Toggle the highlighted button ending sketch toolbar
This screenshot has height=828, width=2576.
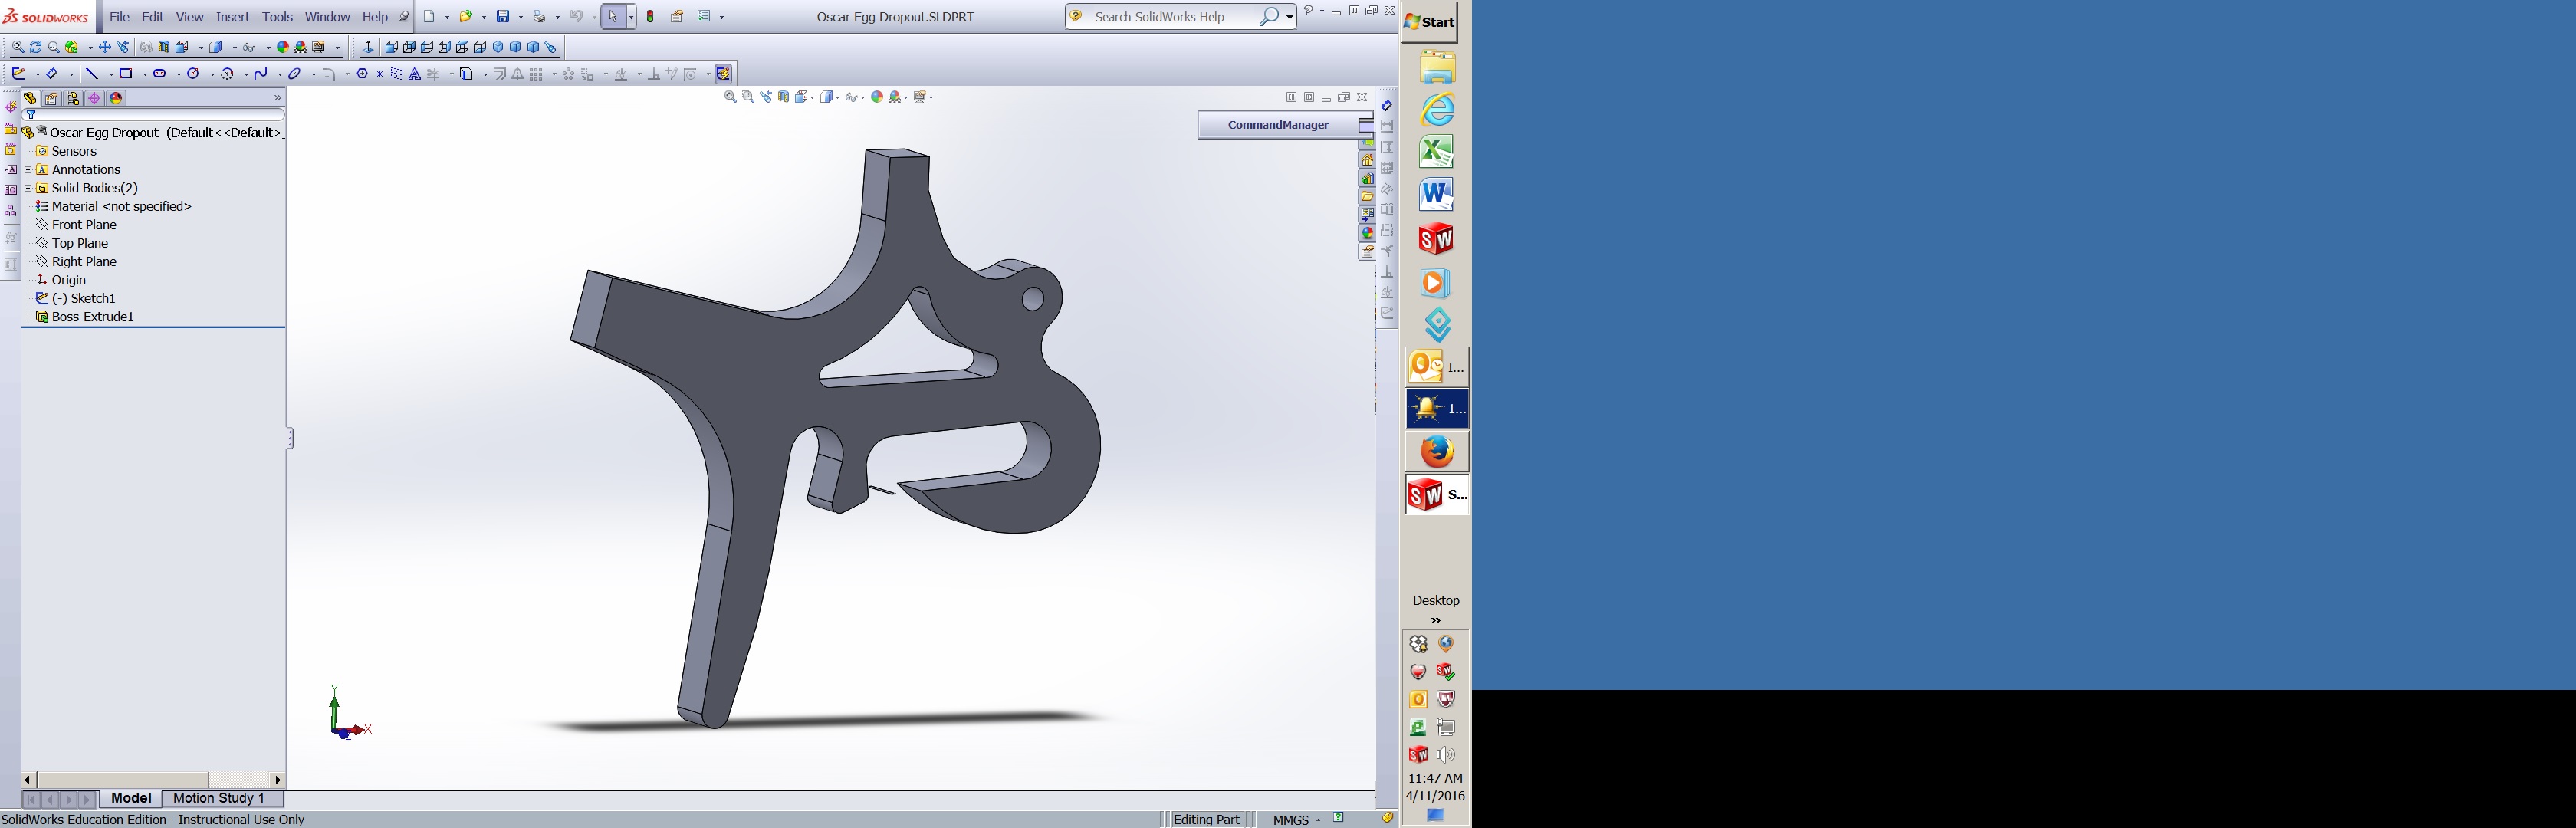pyautogui.click(x=723, y=74)
